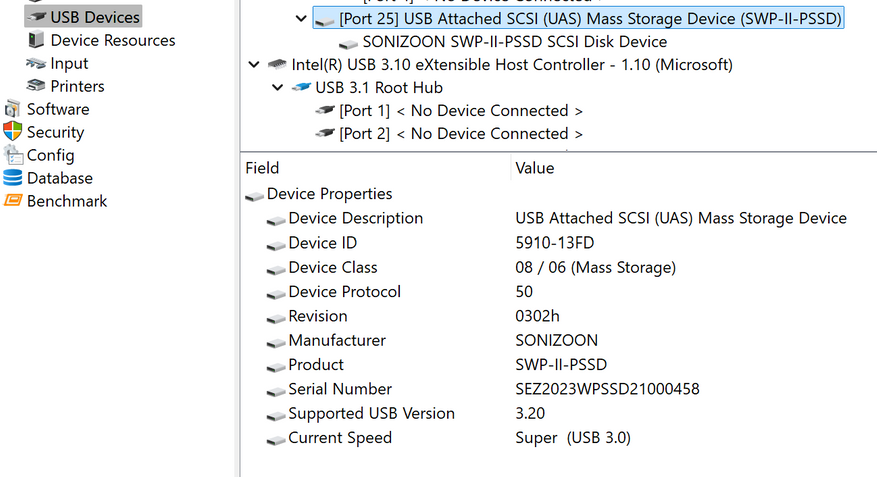Image resolution: width=877 pixels, height=477 pixels.
Task: Click the USB Devices sidebar icon
Action: (36, 17)
